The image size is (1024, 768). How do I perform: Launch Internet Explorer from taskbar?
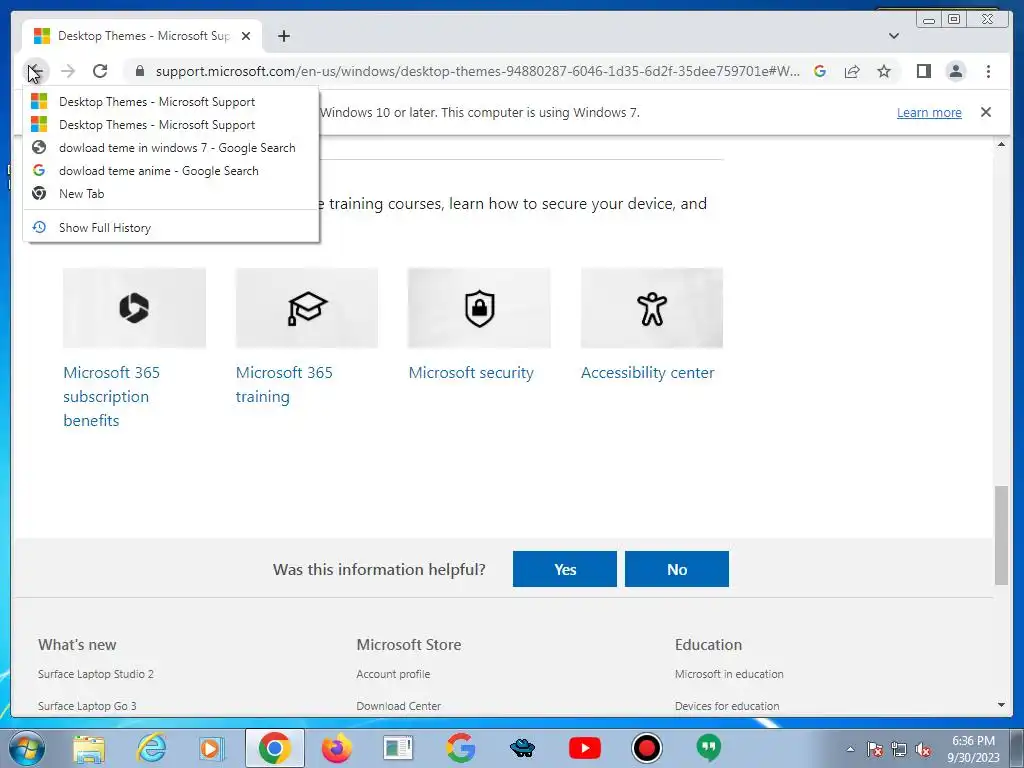pyautogui.click(x=152, y=748)
